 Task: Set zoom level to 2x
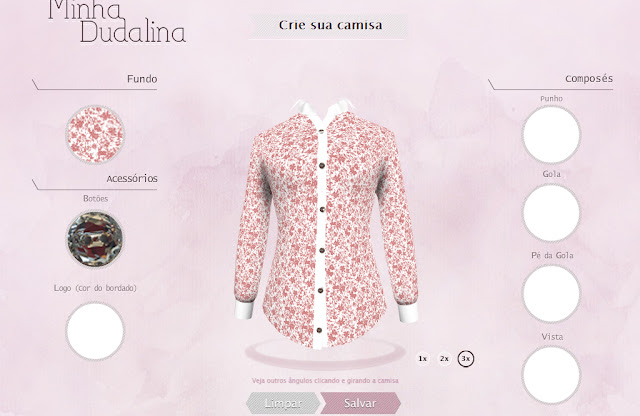[444, 359]
